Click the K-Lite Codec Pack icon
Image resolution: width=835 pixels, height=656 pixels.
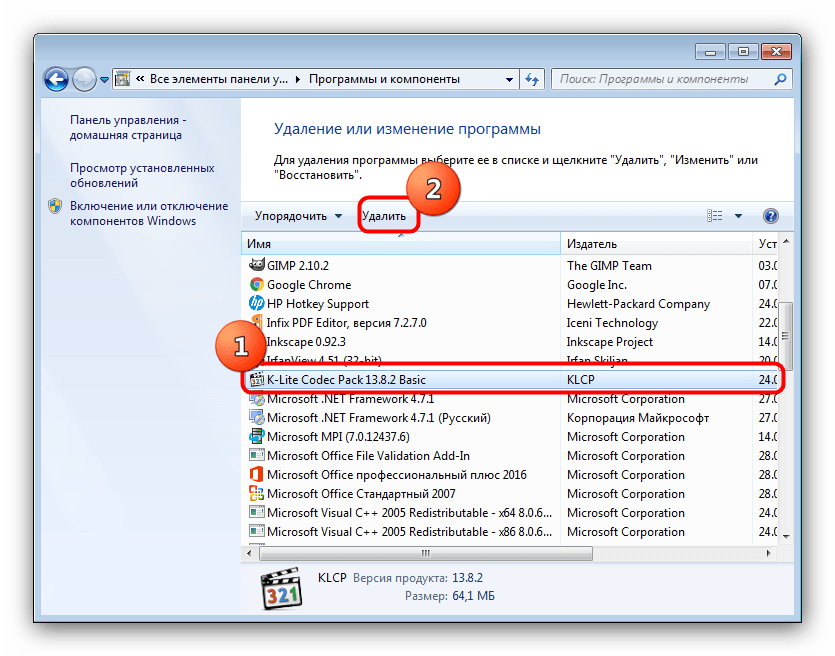pos(256,380)
